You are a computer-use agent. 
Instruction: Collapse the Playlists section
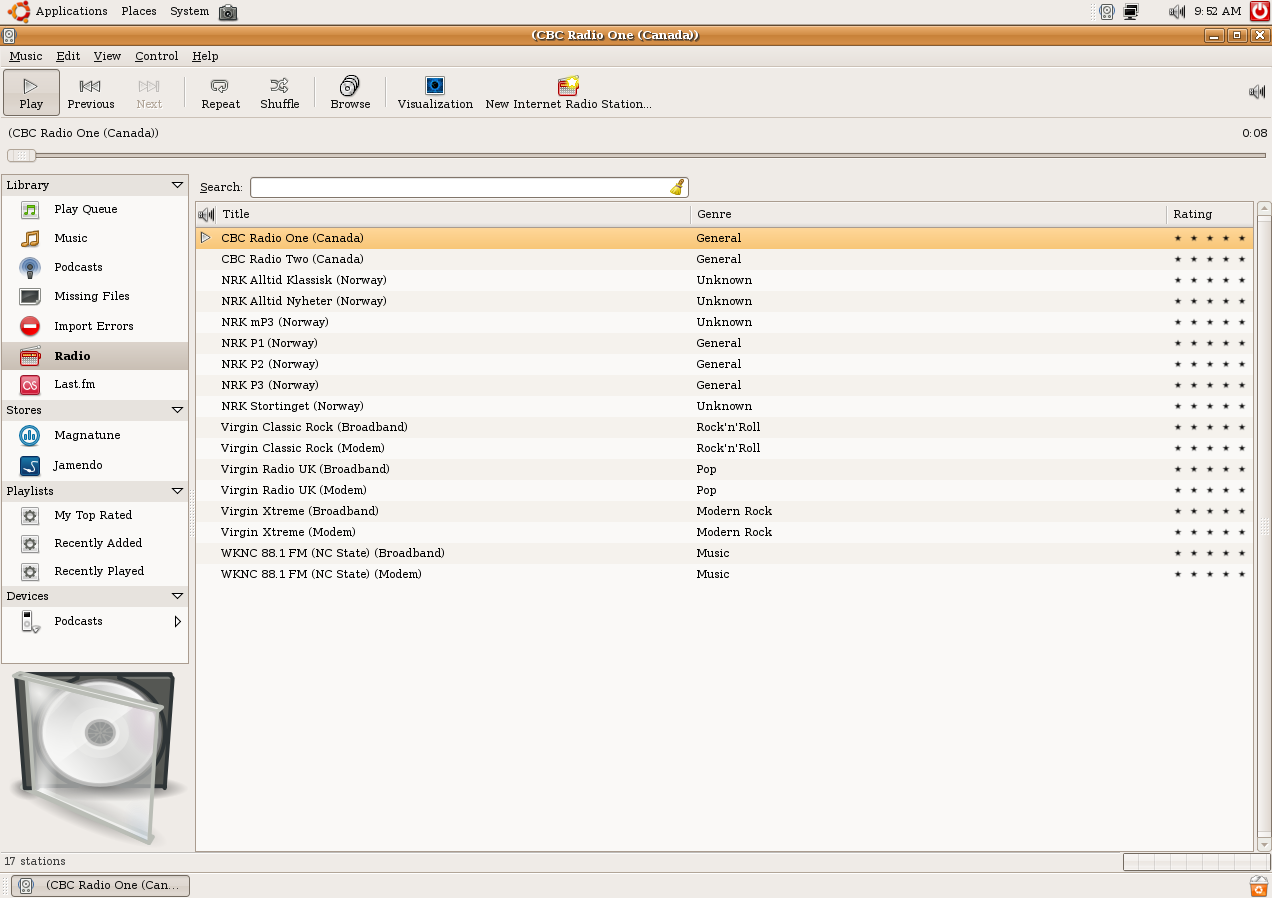(x=177, y=491)
